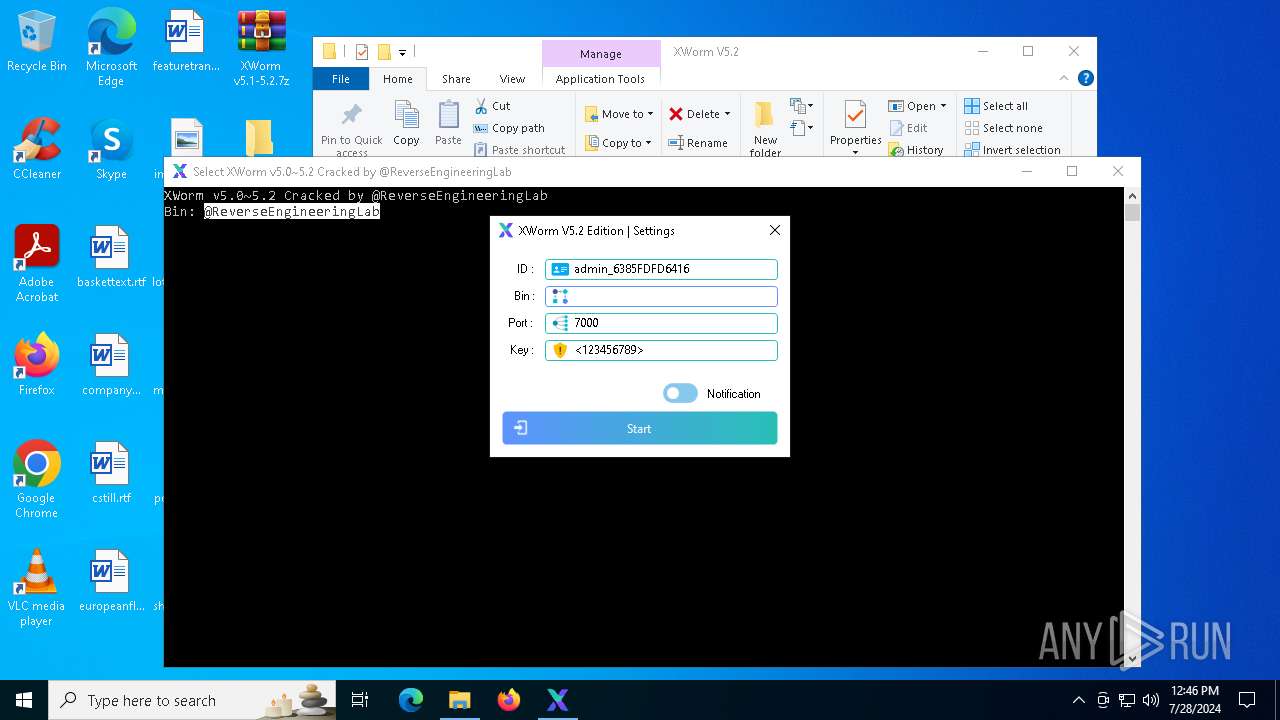Click the Port field's network icon
This screenshot has width=1280, height=720.
560,323
